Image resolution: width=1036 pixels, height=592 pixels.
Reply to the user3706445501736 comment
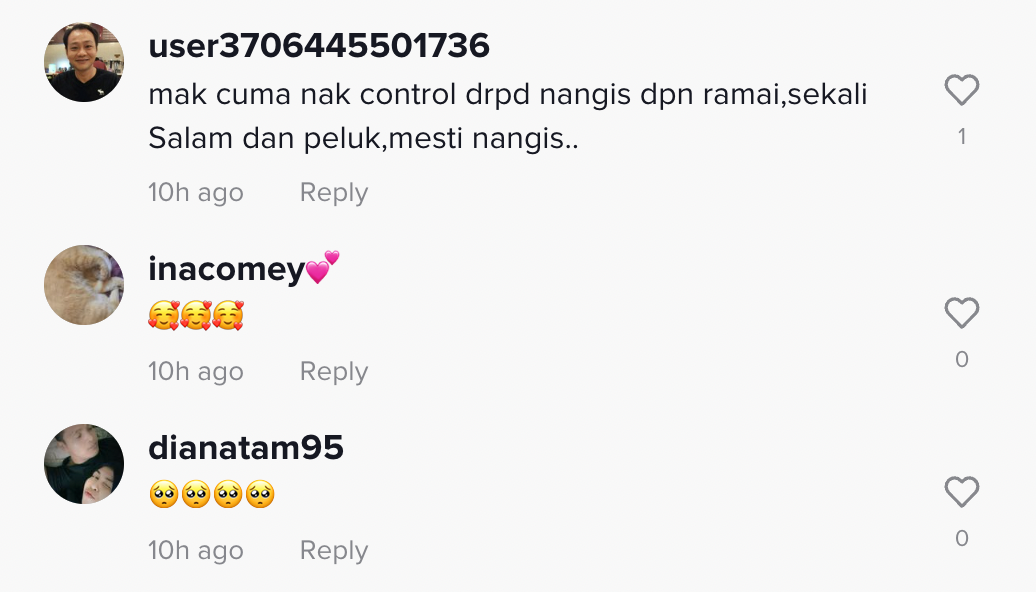[334, 192]
